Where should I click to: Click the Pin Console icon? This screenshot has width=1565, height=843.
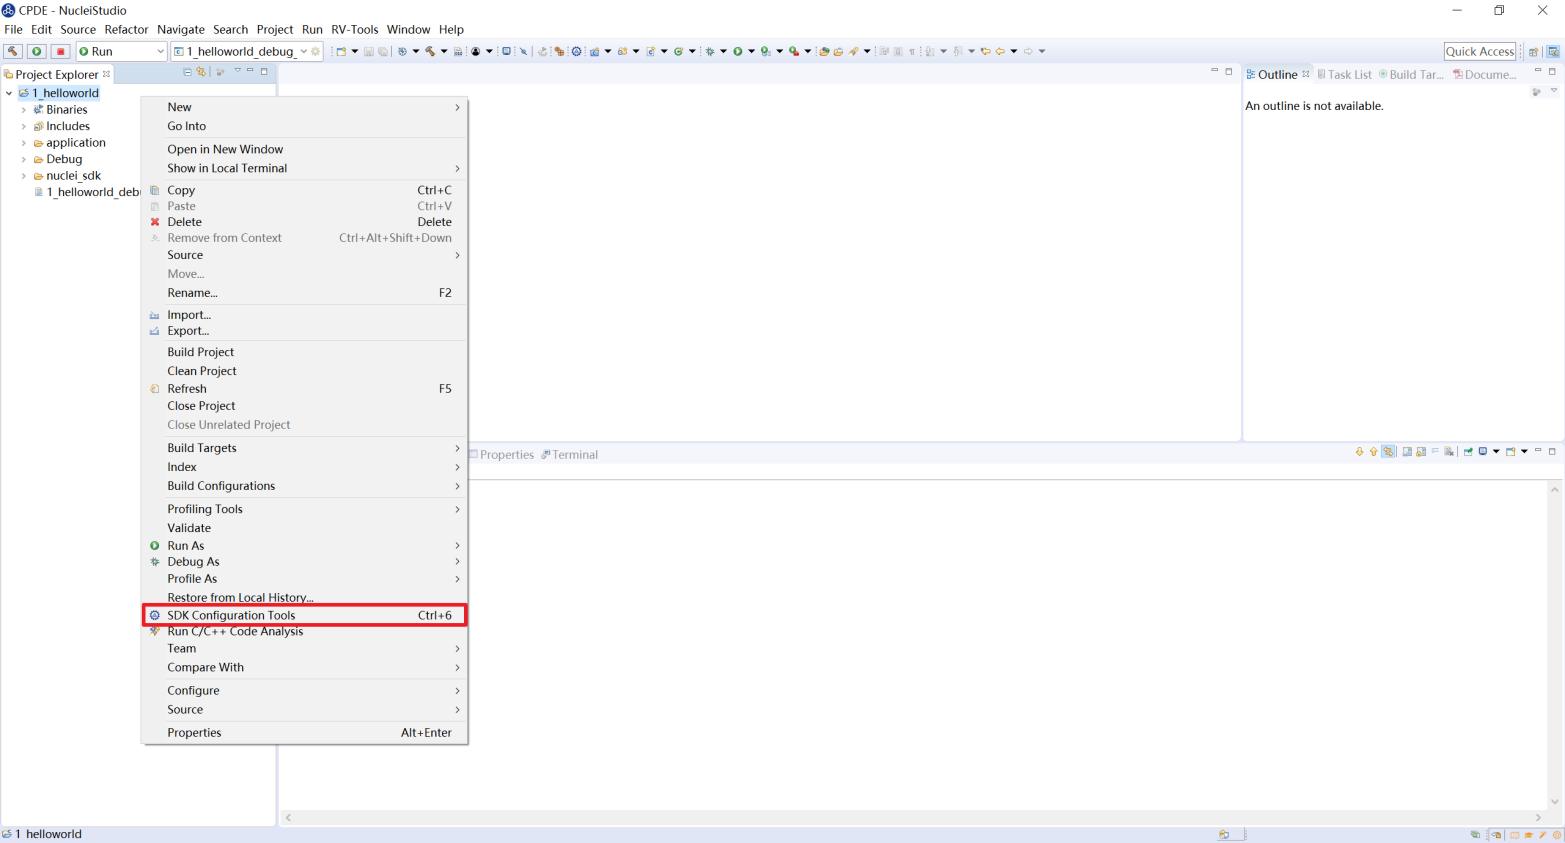click(1468, 452)
